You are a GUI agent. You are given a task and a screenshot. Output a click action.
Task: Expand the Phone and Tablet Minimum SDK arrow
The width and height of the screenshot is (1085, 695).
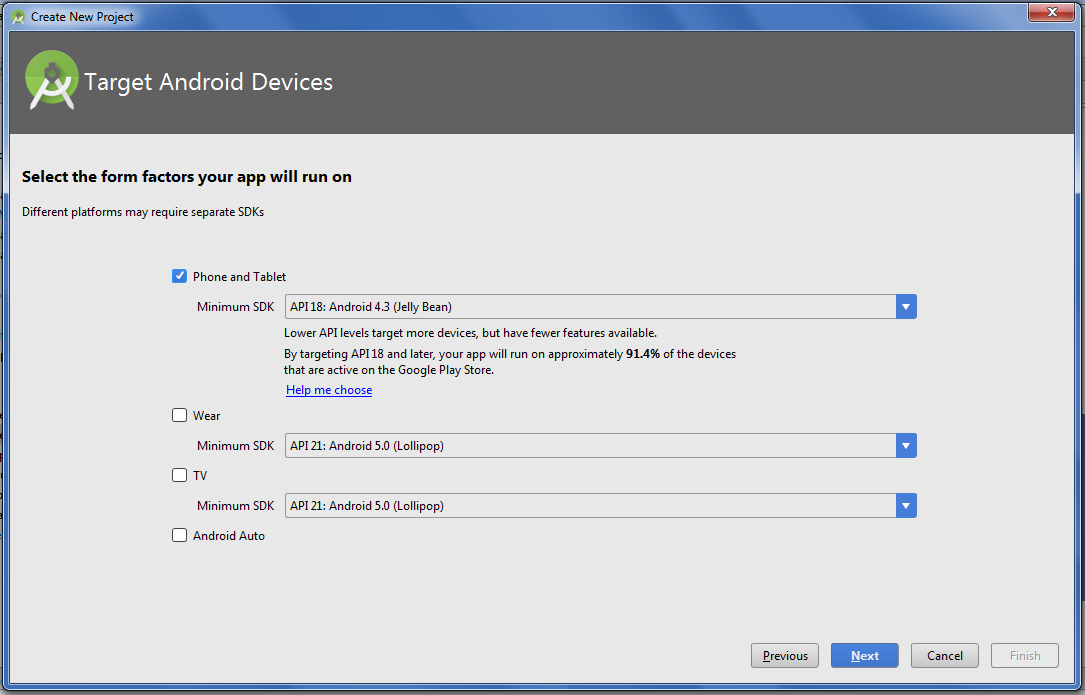906,307
